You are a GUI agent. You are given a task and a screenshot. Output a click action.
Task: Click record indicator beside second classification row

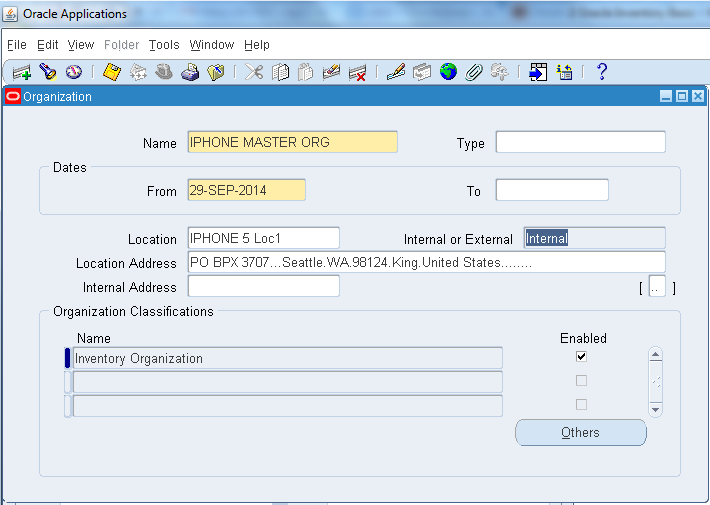click(68, 382)
